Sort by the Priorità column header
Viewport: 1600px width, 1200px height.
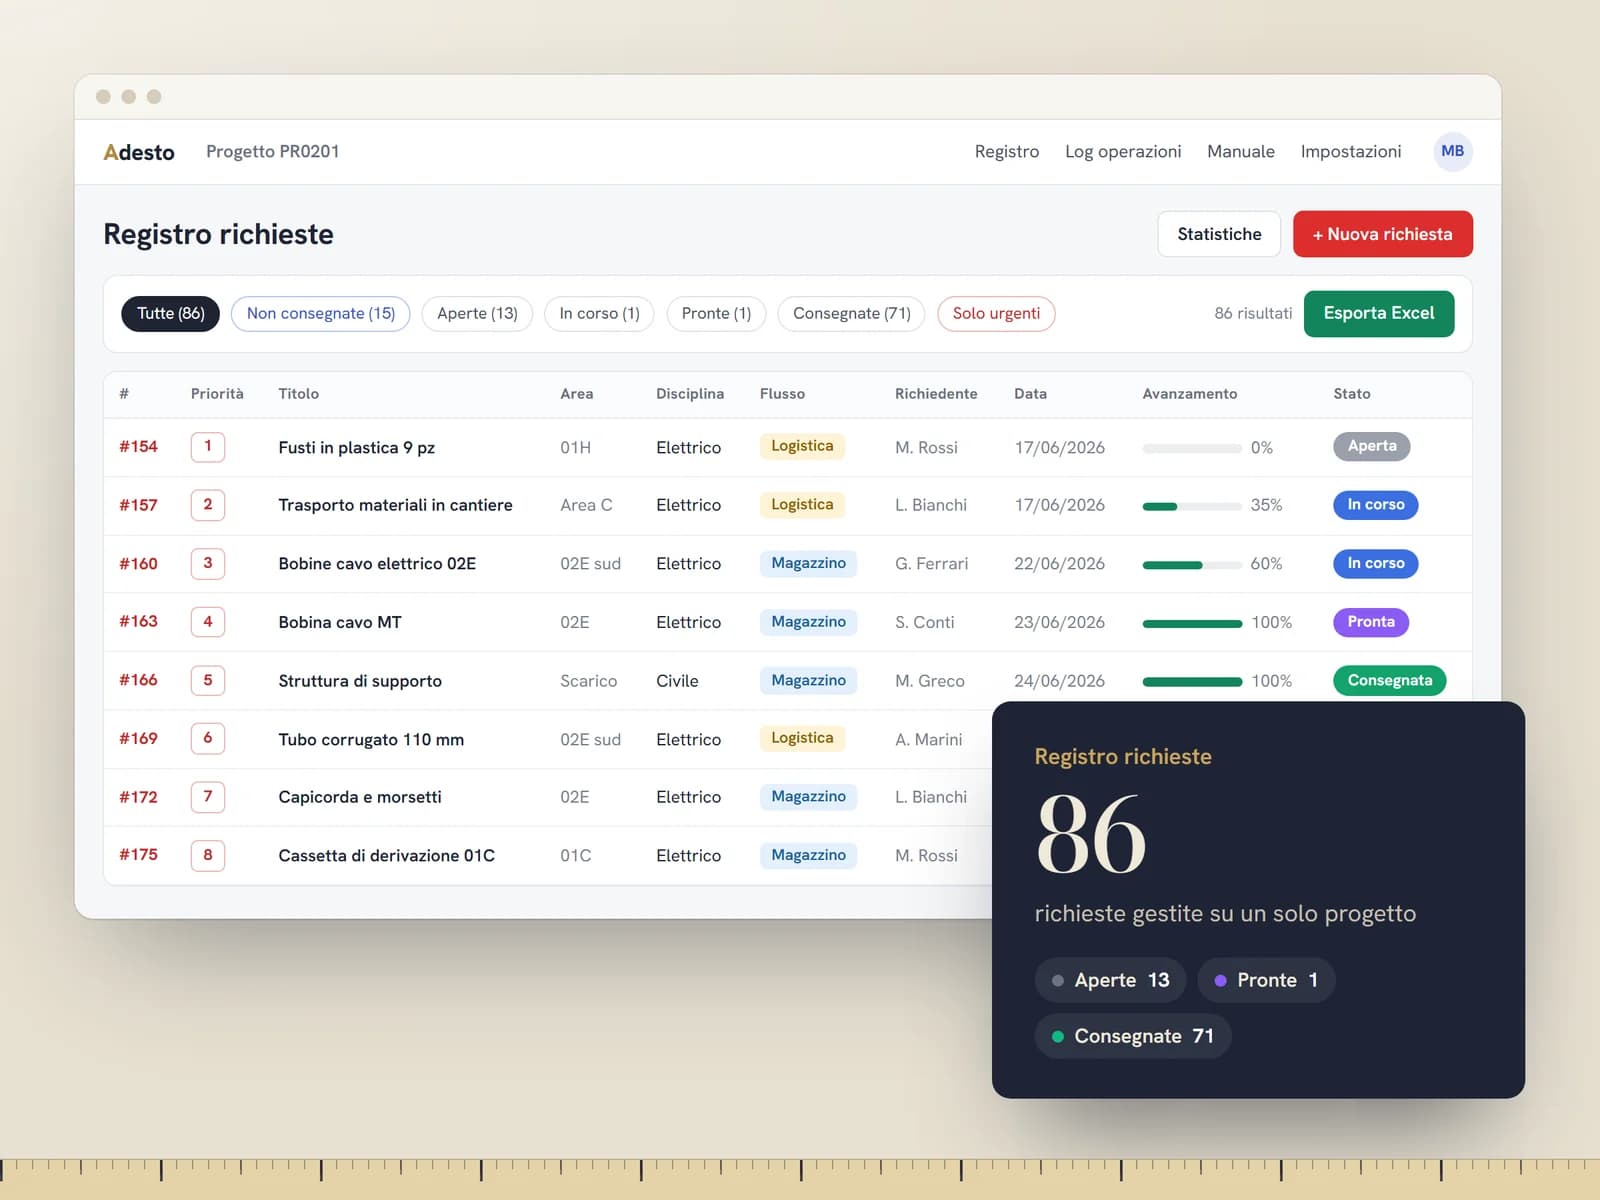(x=217, y=394)
